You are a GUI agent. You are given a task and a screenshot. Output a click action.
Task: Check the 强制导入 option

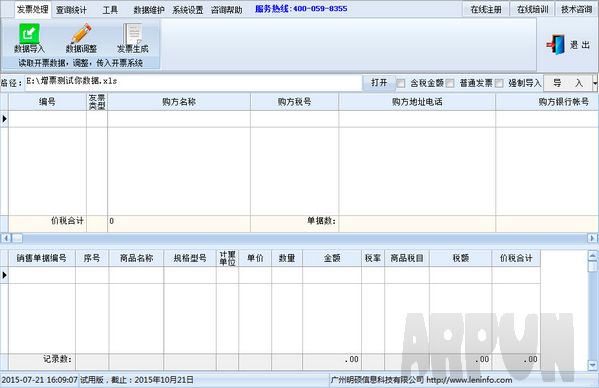(499, 83)
